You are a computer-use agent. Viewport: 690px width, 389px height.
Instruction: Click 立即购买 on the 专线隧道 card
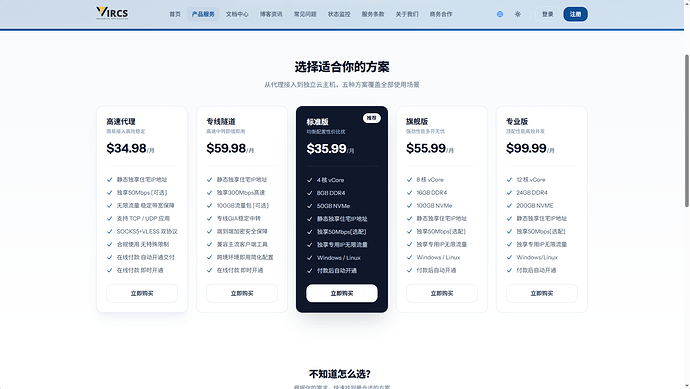[x=242, y=293]
